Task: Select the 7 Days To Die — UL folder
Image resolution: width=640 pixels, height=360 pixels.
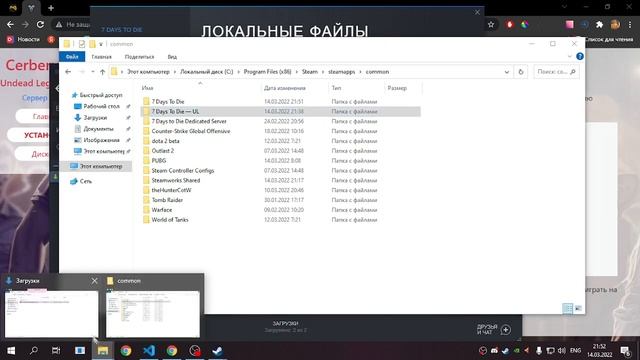Action: click(281, 111)
